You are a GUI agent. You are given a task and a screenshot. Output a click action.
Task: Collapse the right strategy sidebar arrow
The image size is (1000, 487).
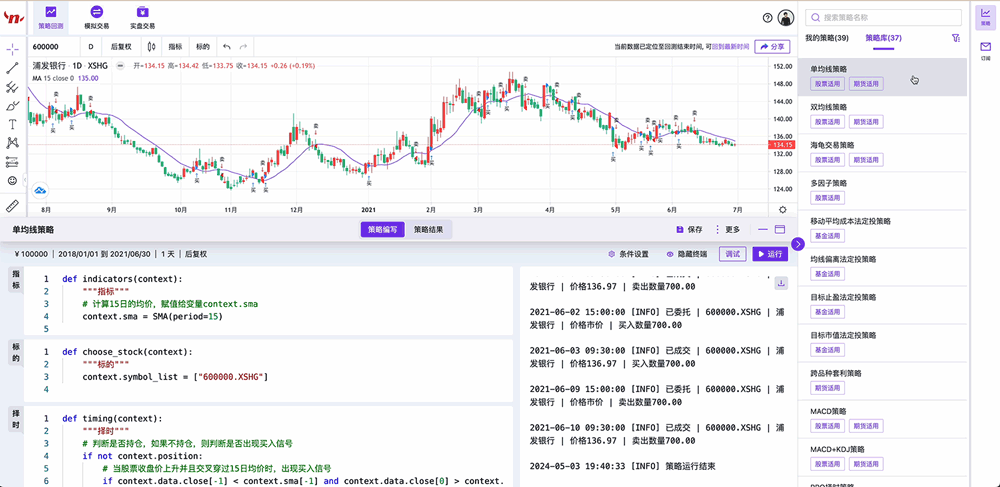(797, 244)
